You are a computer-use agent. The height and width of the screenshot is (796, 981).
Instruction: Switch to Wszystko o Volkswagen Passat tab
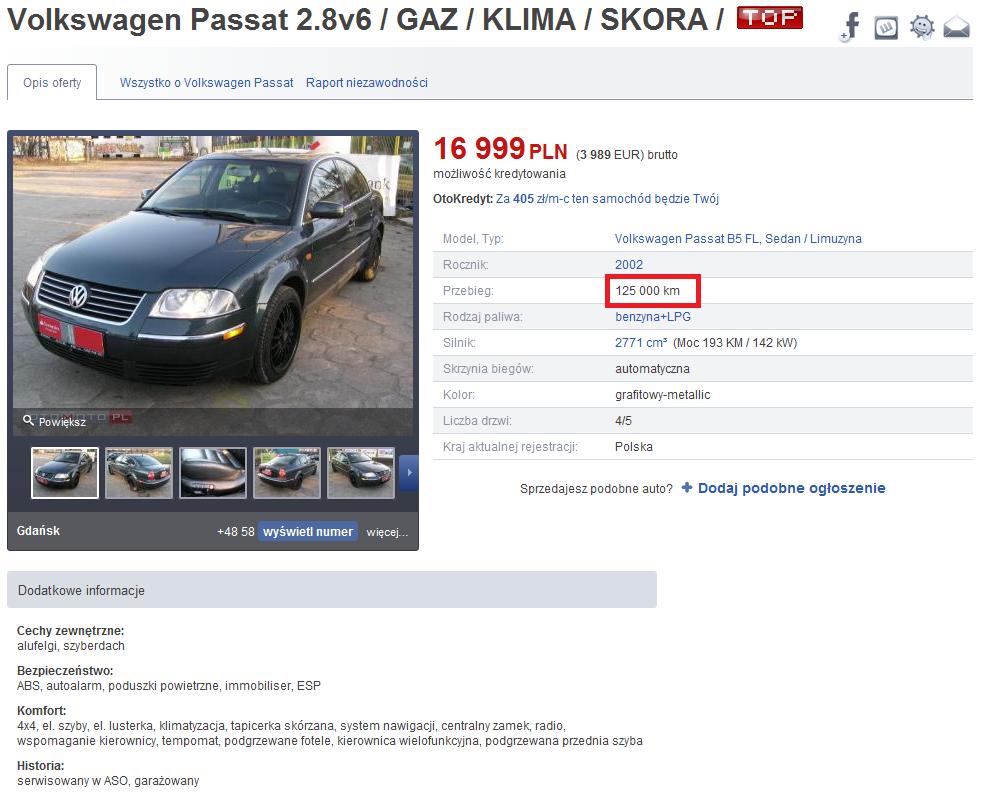point(206,83)
